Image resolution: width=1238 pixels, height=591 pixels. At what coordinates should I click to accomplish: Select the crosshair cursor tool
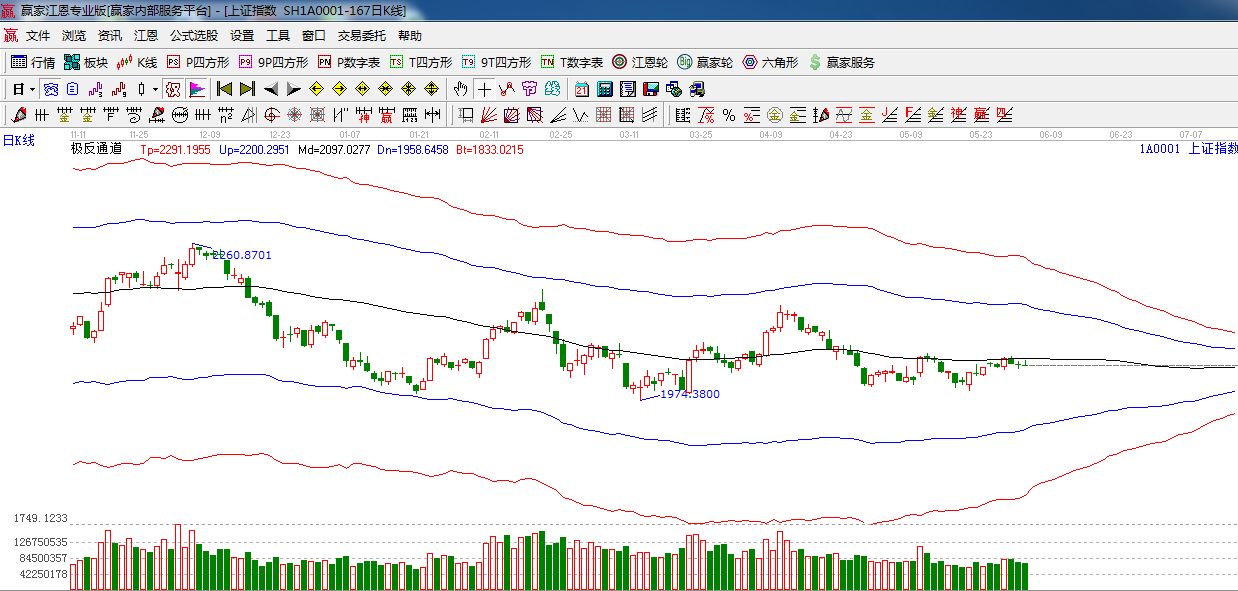(484, 89)
